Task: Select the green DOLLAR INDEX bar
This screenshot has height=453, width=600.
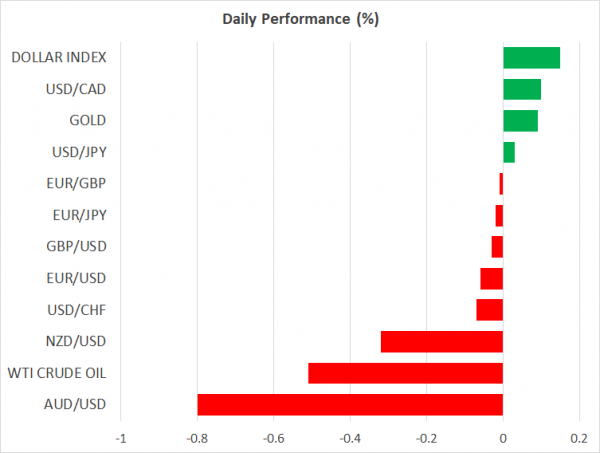Action: (x=531, y=57)
